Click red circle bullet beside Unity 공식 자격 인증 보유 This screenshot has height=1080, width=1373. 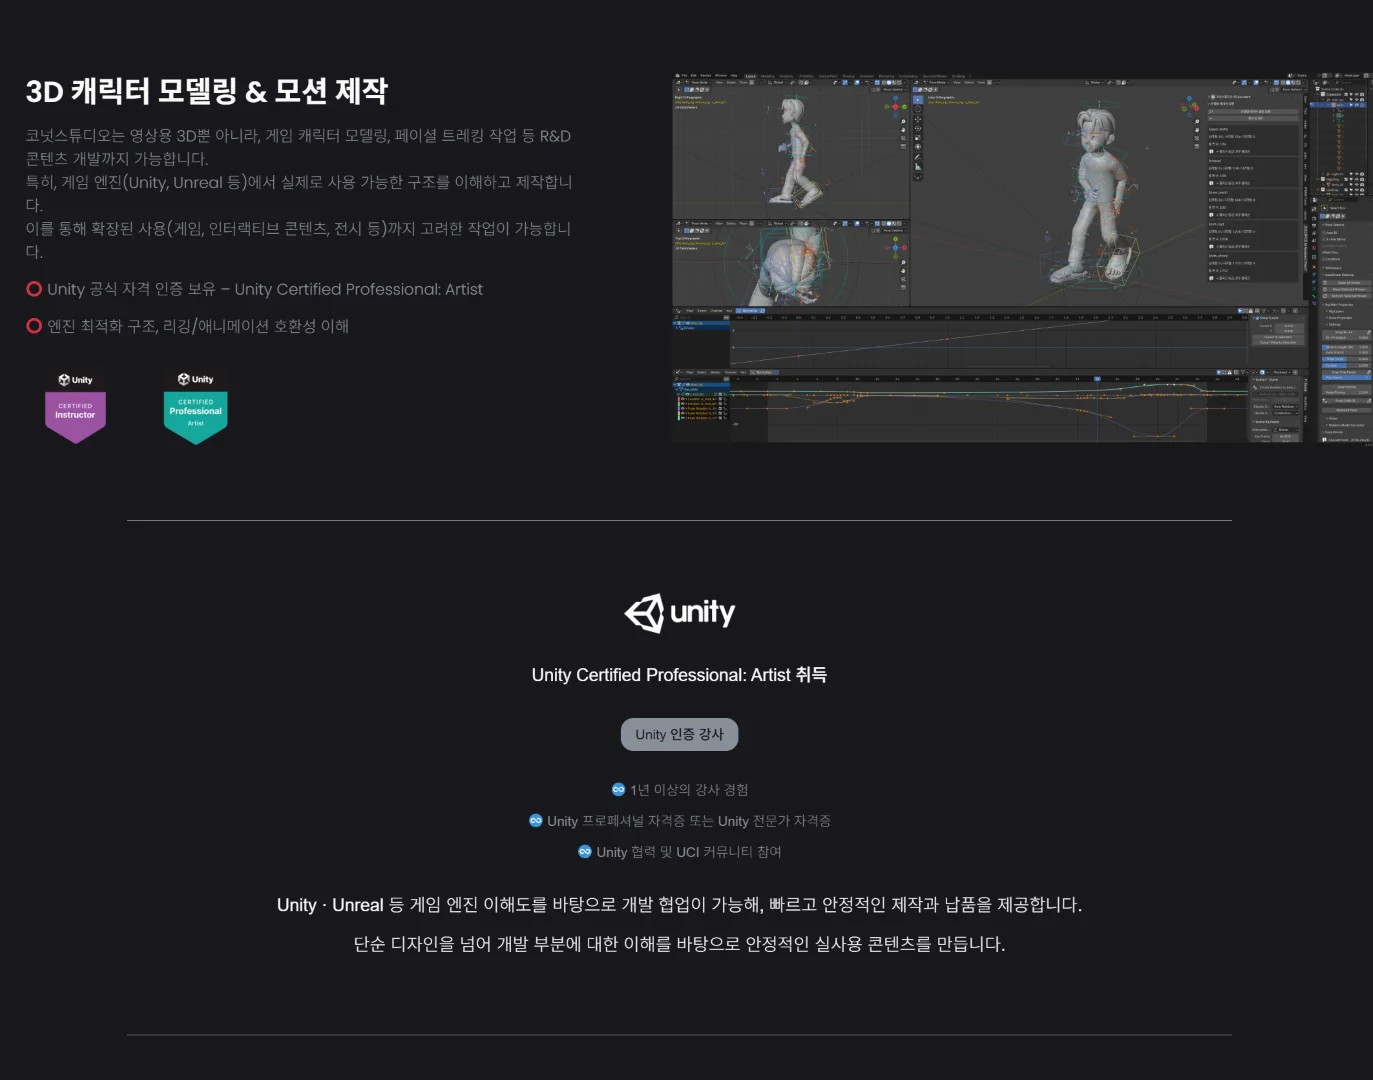click(x=34, y=289)
